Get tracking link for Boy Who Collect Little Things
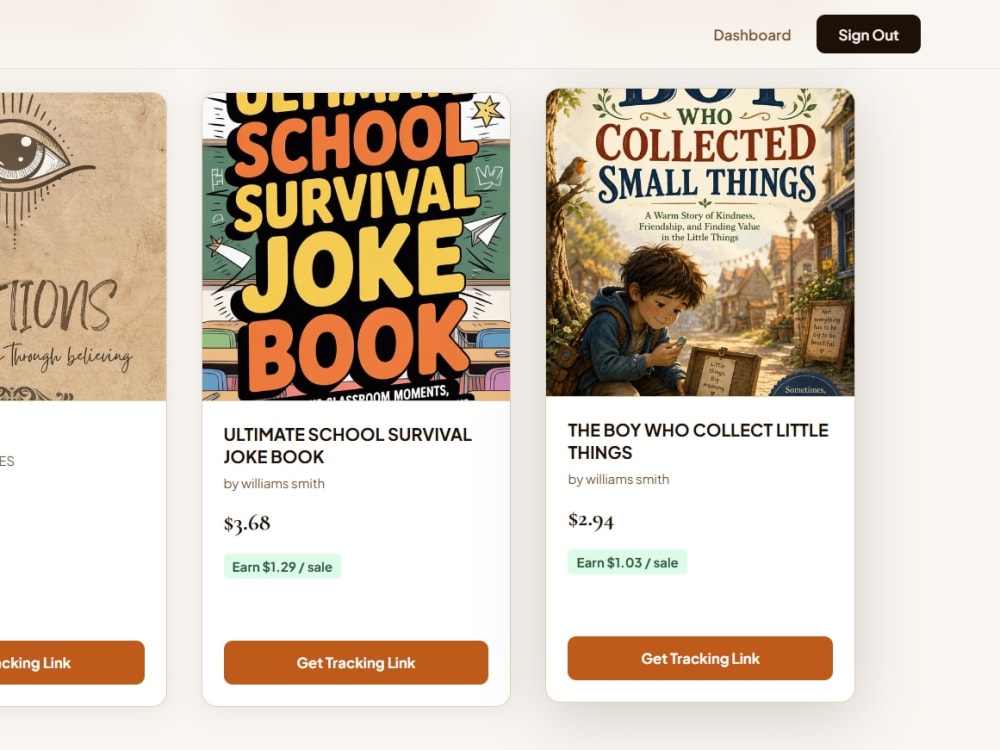Viewport: 1000px width, 750px height. [700, 658]
